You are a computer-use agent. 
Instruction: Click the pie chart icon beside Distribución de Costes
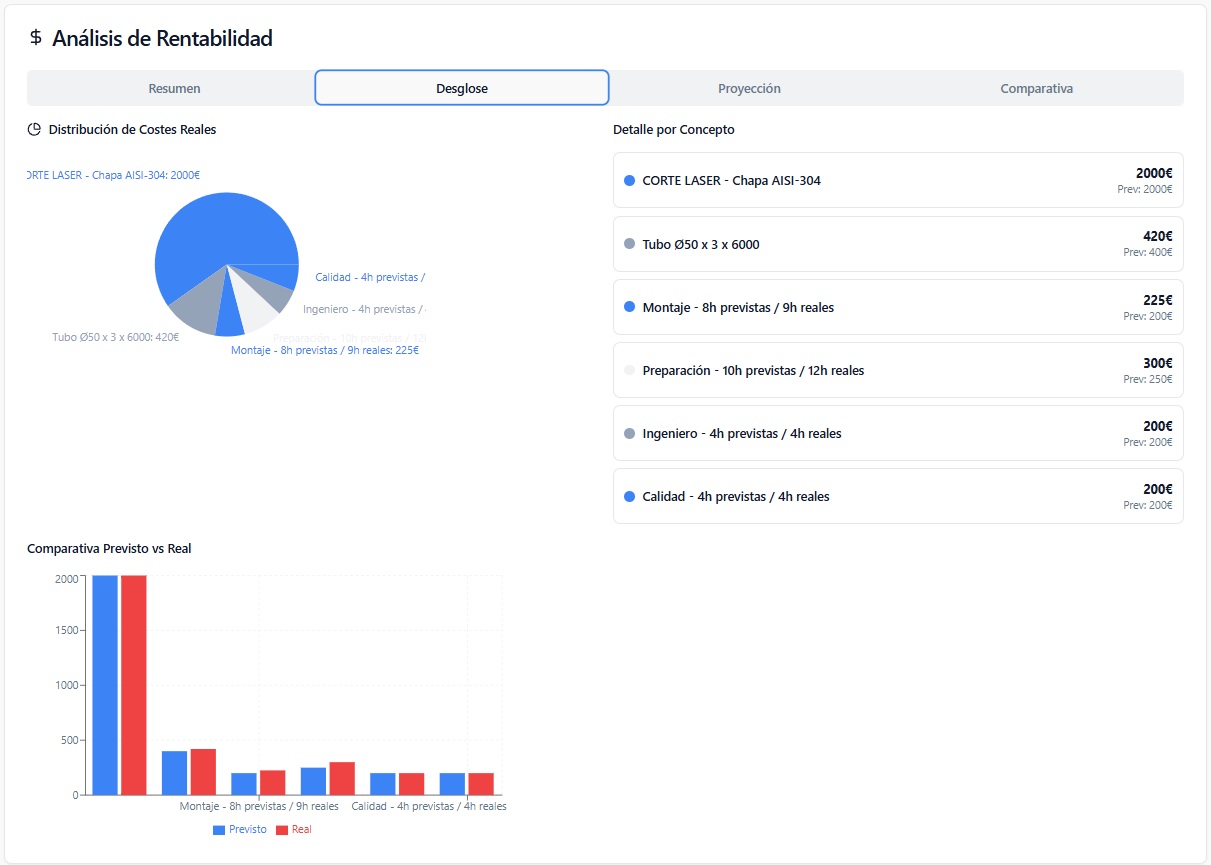click(34, 129)
